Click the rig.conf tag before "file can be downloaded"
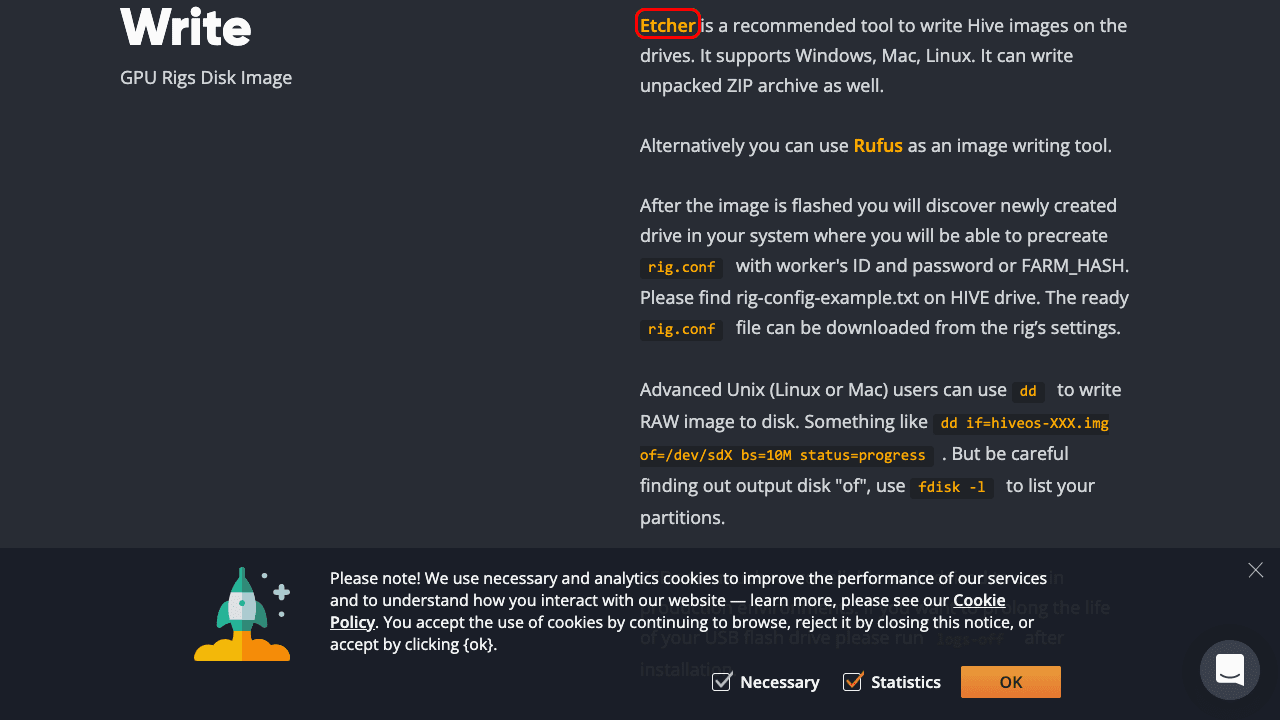Screen dimensions: 1280x720 [x=682, y=329]
